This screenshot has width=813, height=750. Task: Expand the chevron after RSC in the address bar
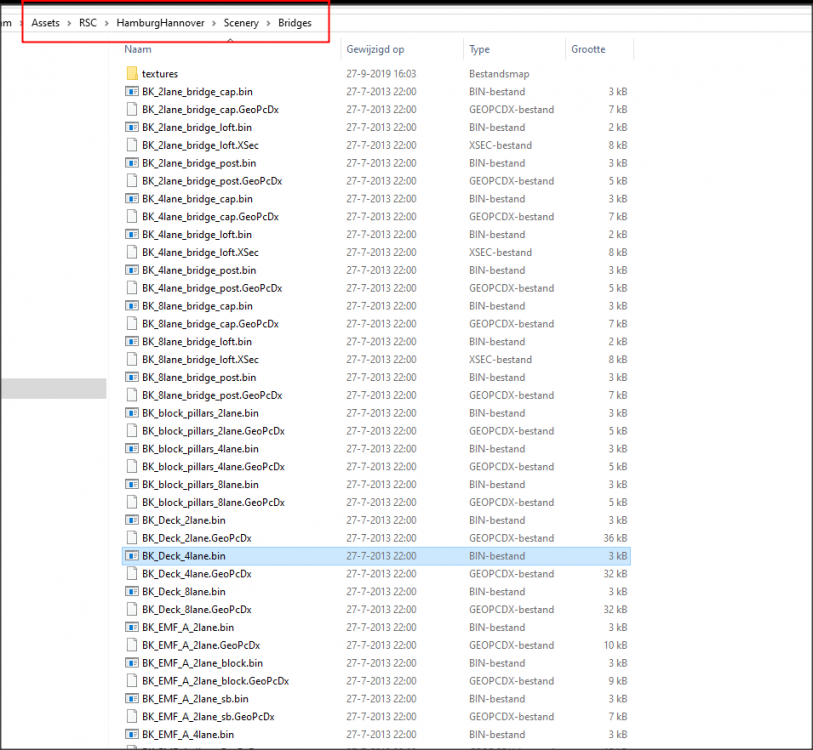[x=107, y=22]
